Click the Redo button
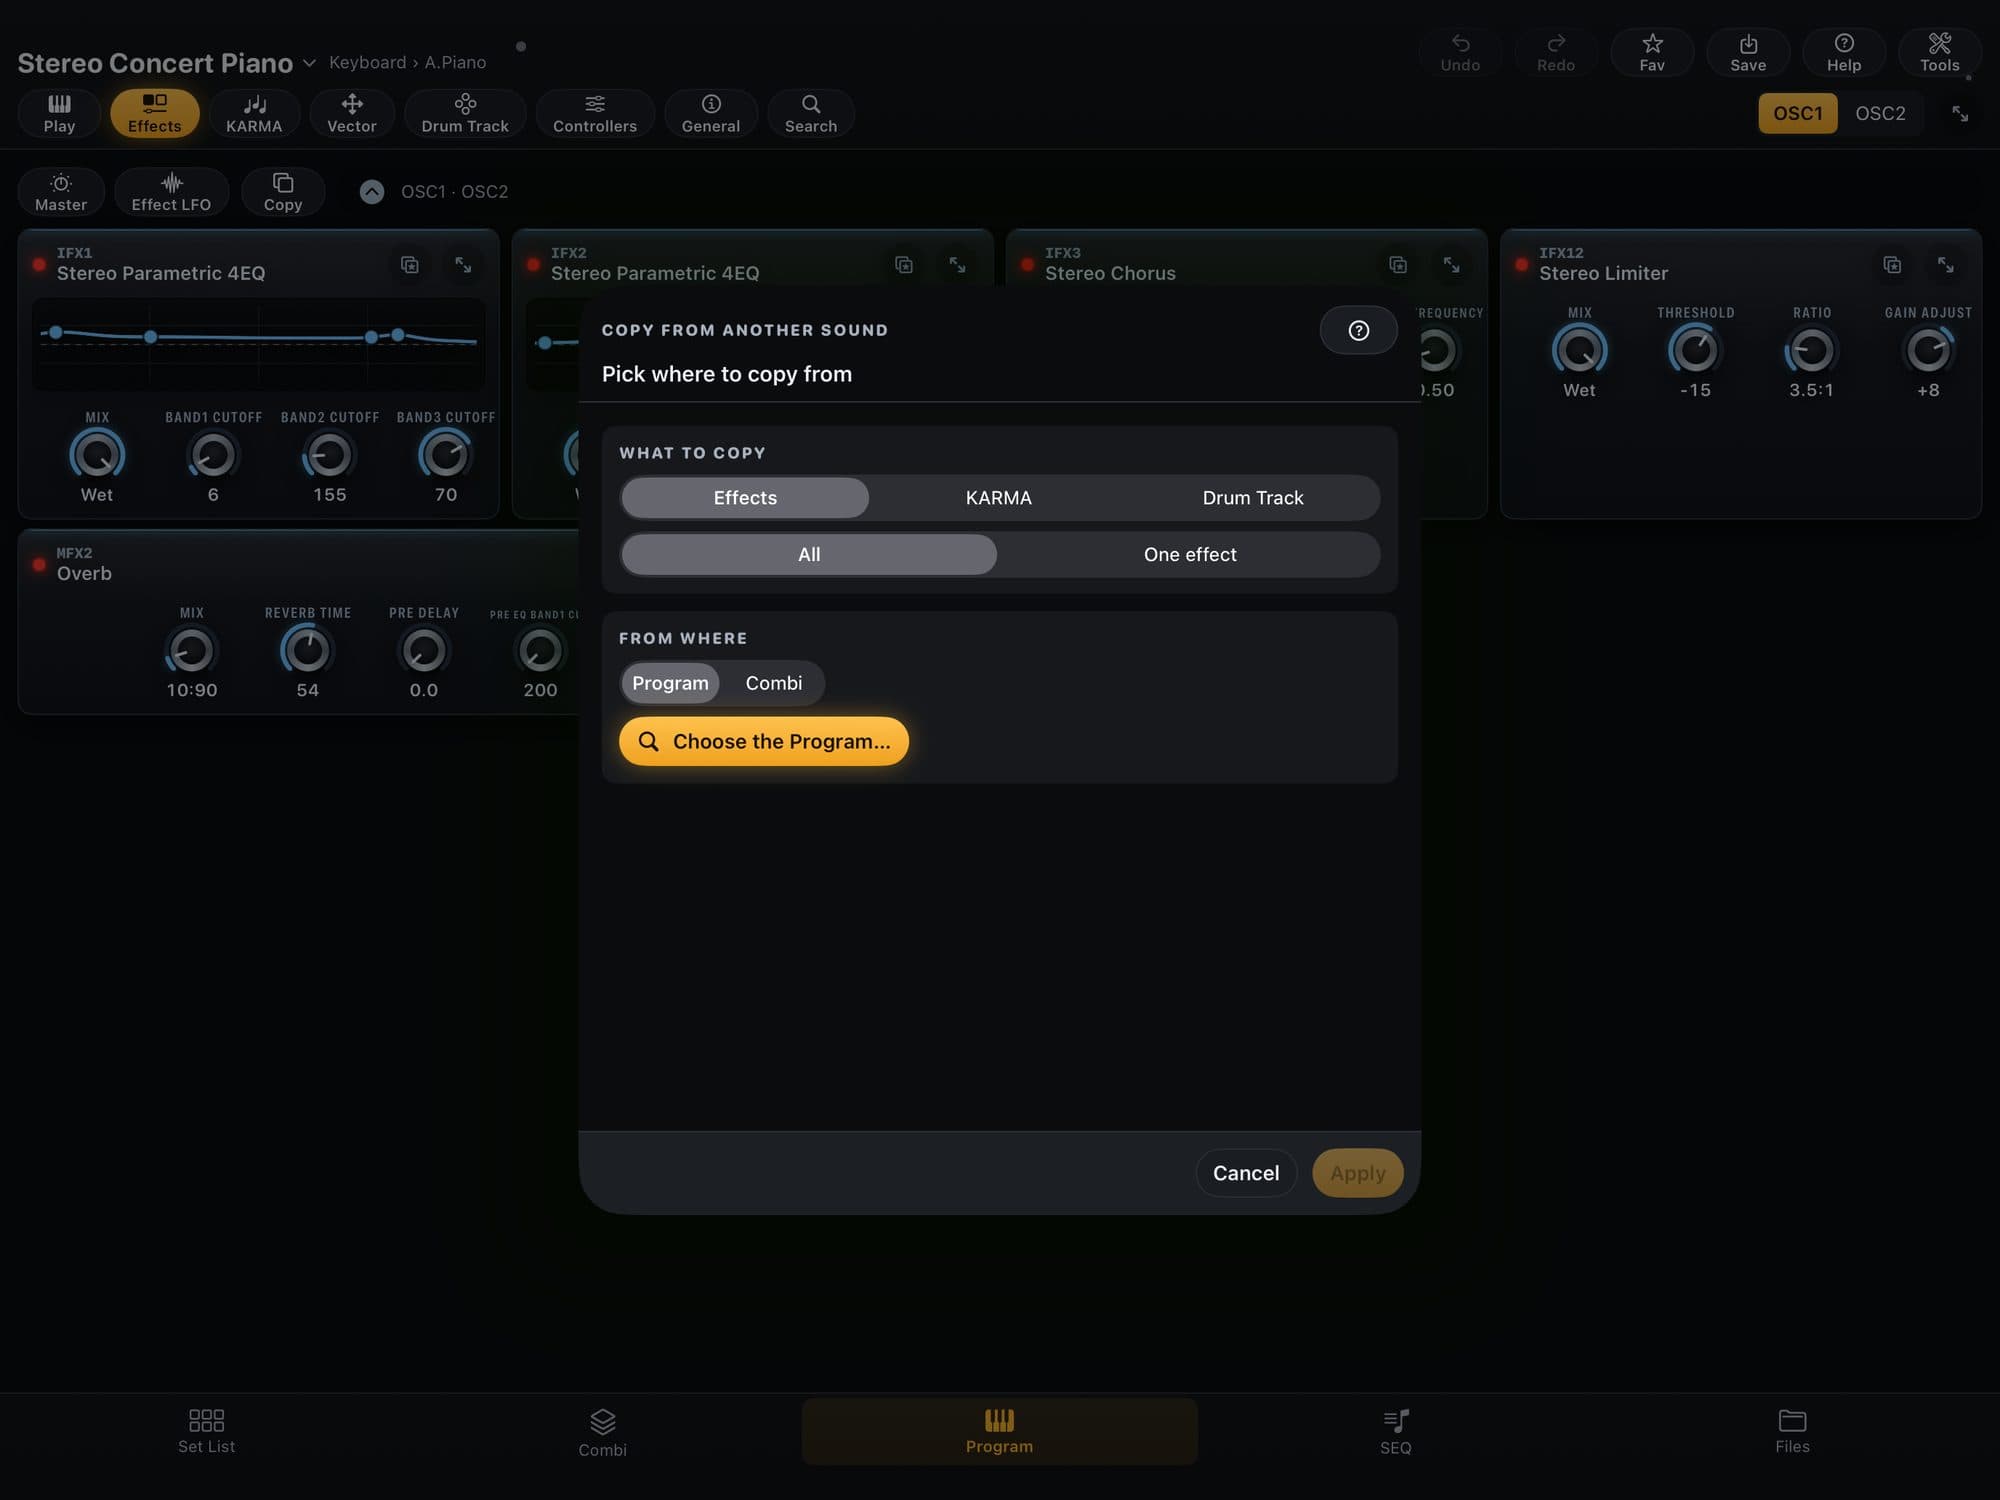This screenshot has height=1500, width=2000. (1556, 53)
